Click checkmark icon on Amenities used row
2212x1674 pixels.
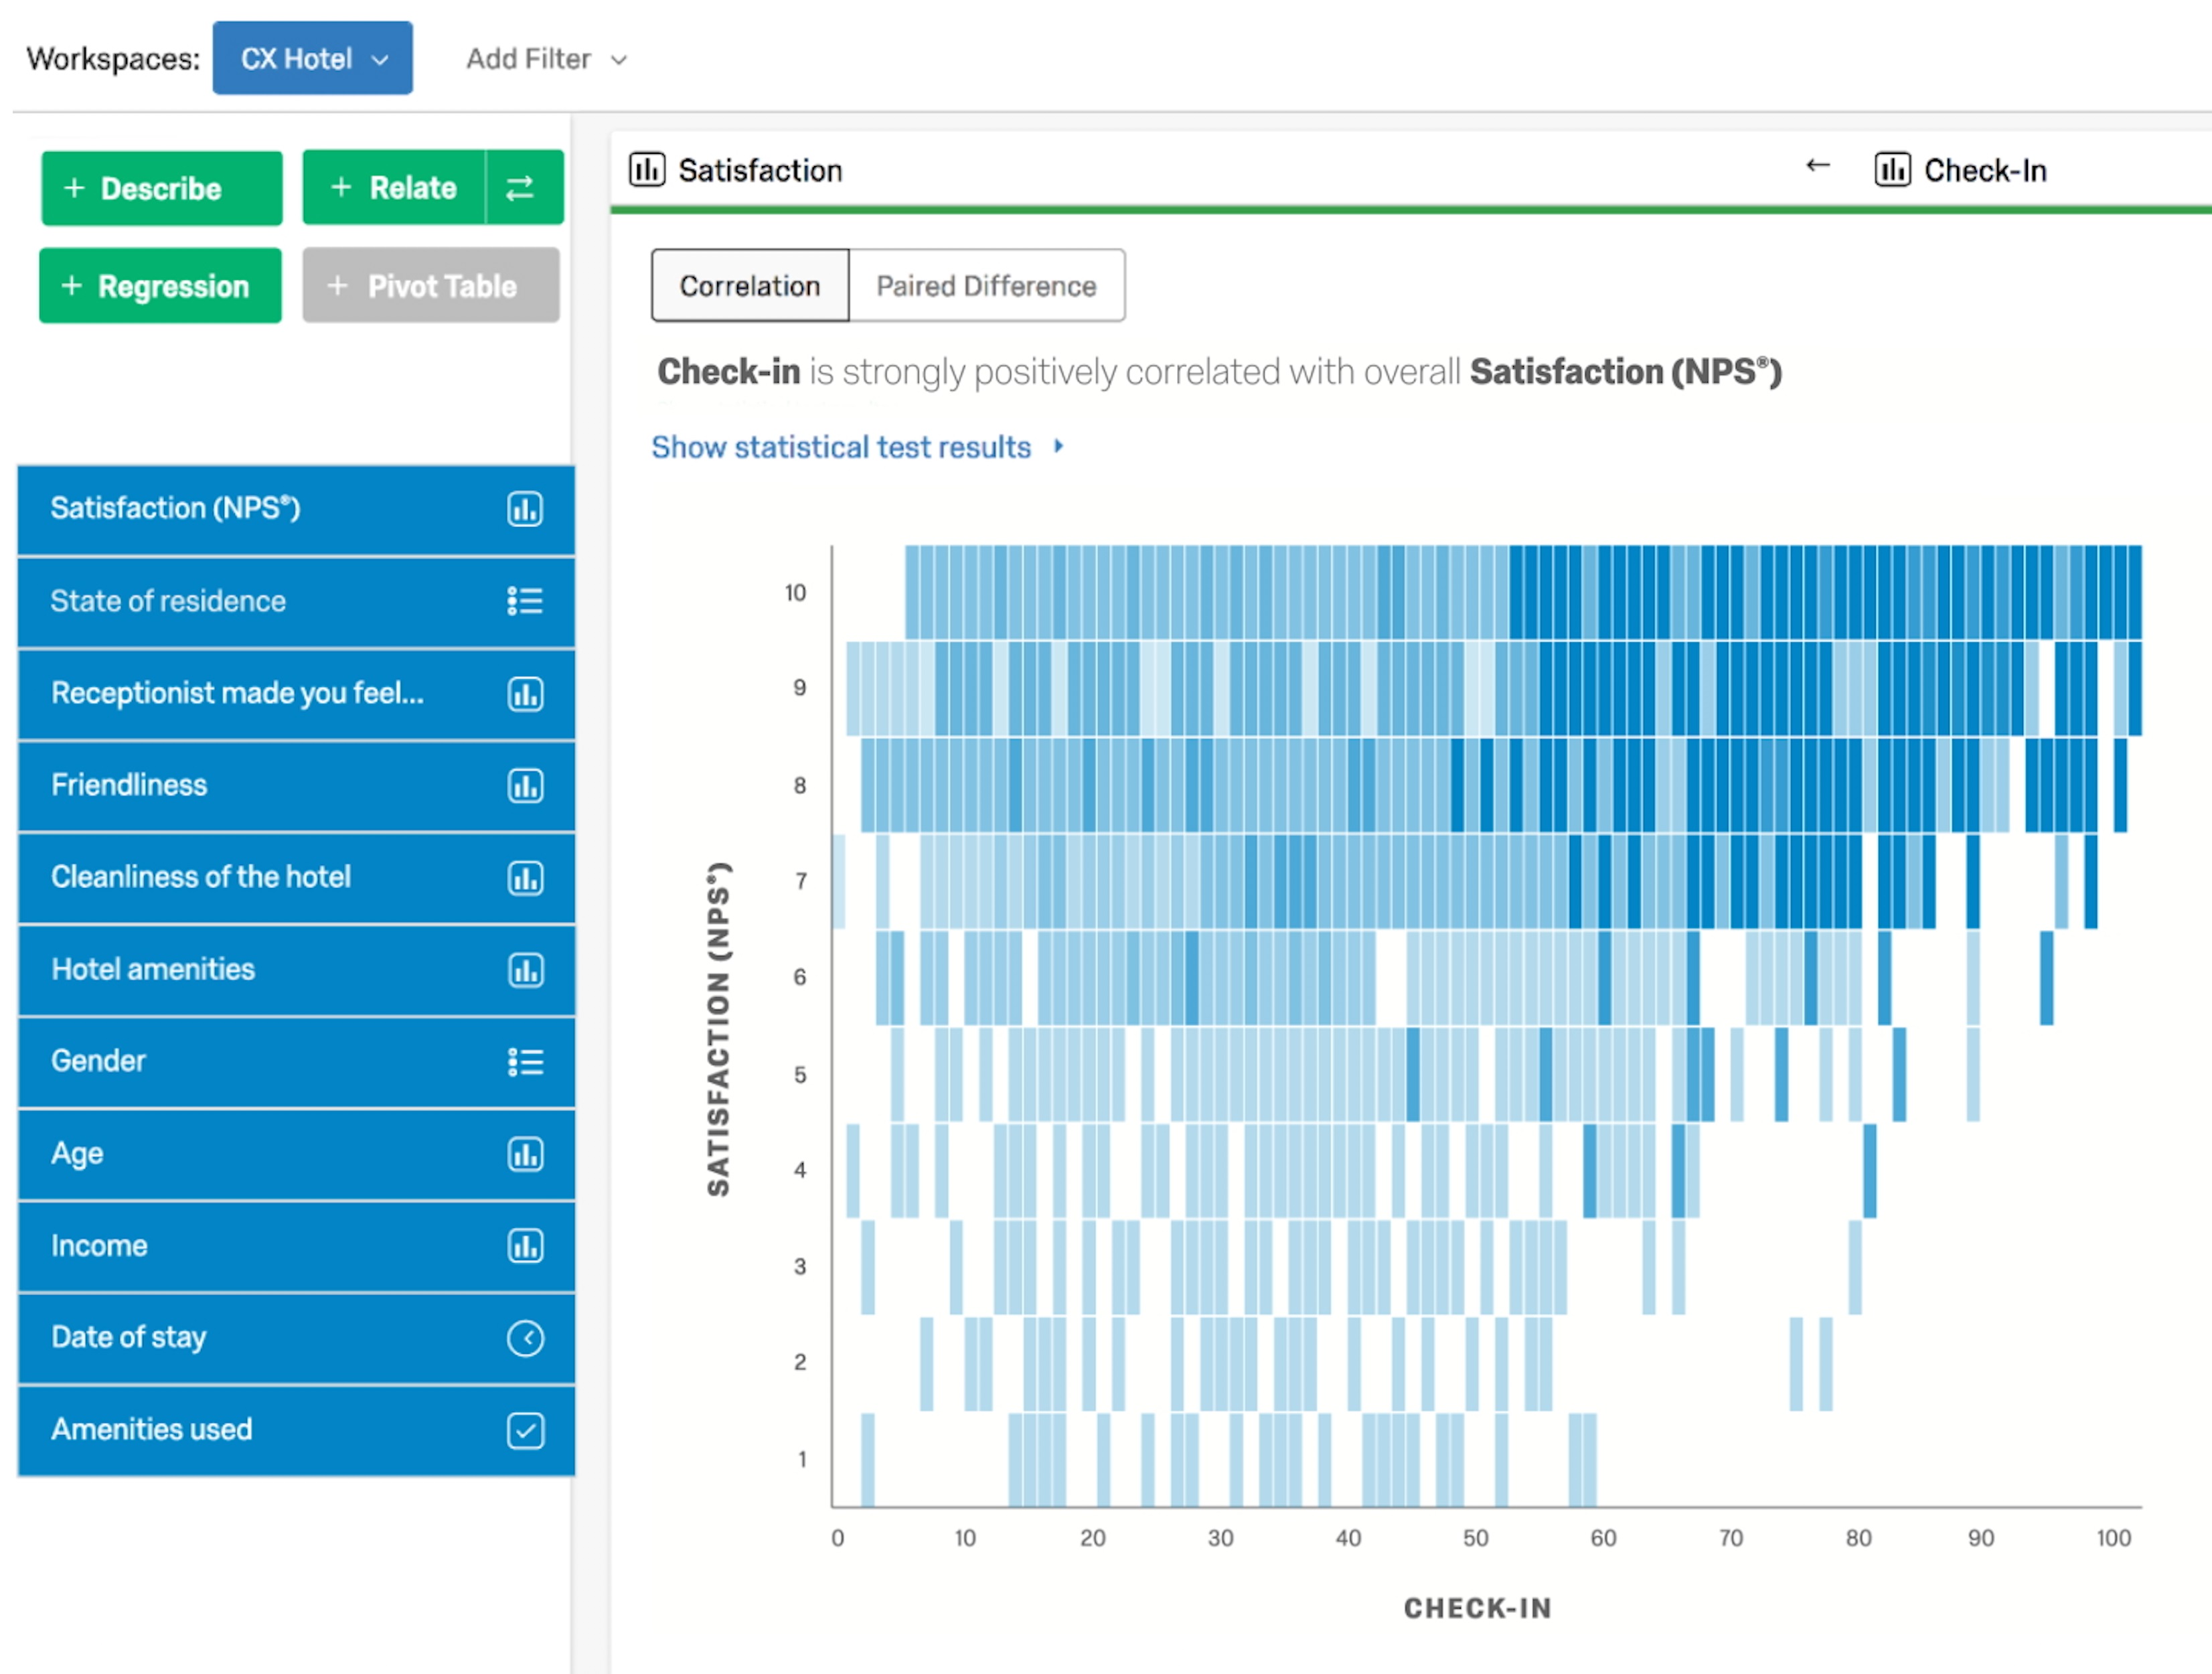tap(524, 1430)
